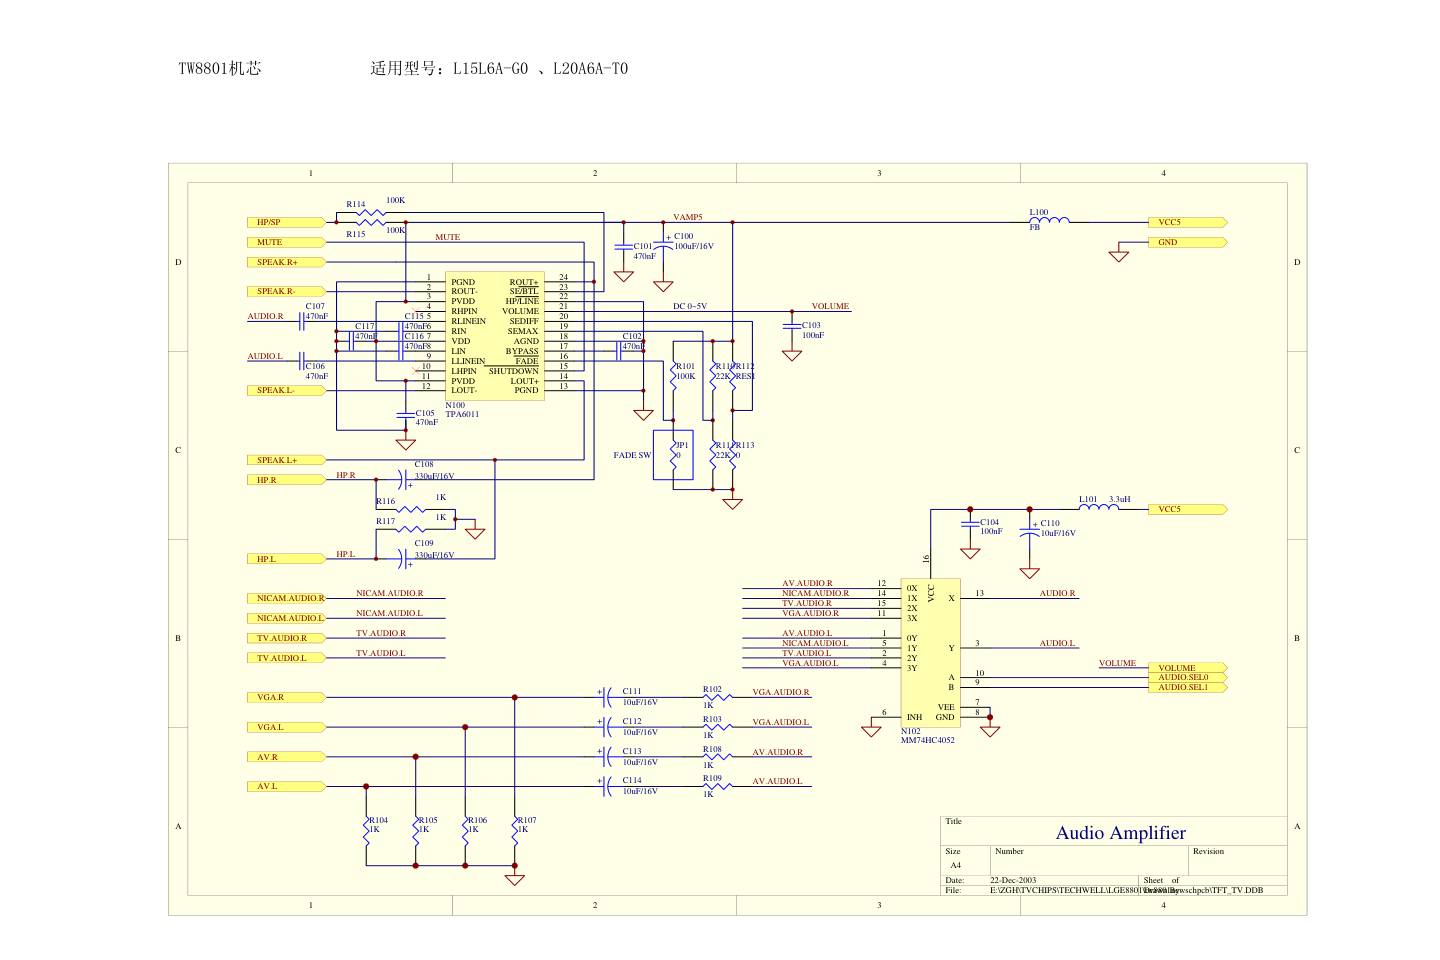The width and height of the screenshot is (1440, 960).
Task: Click the L101 3.3uH inductor label
Action: coord(1105,499)
